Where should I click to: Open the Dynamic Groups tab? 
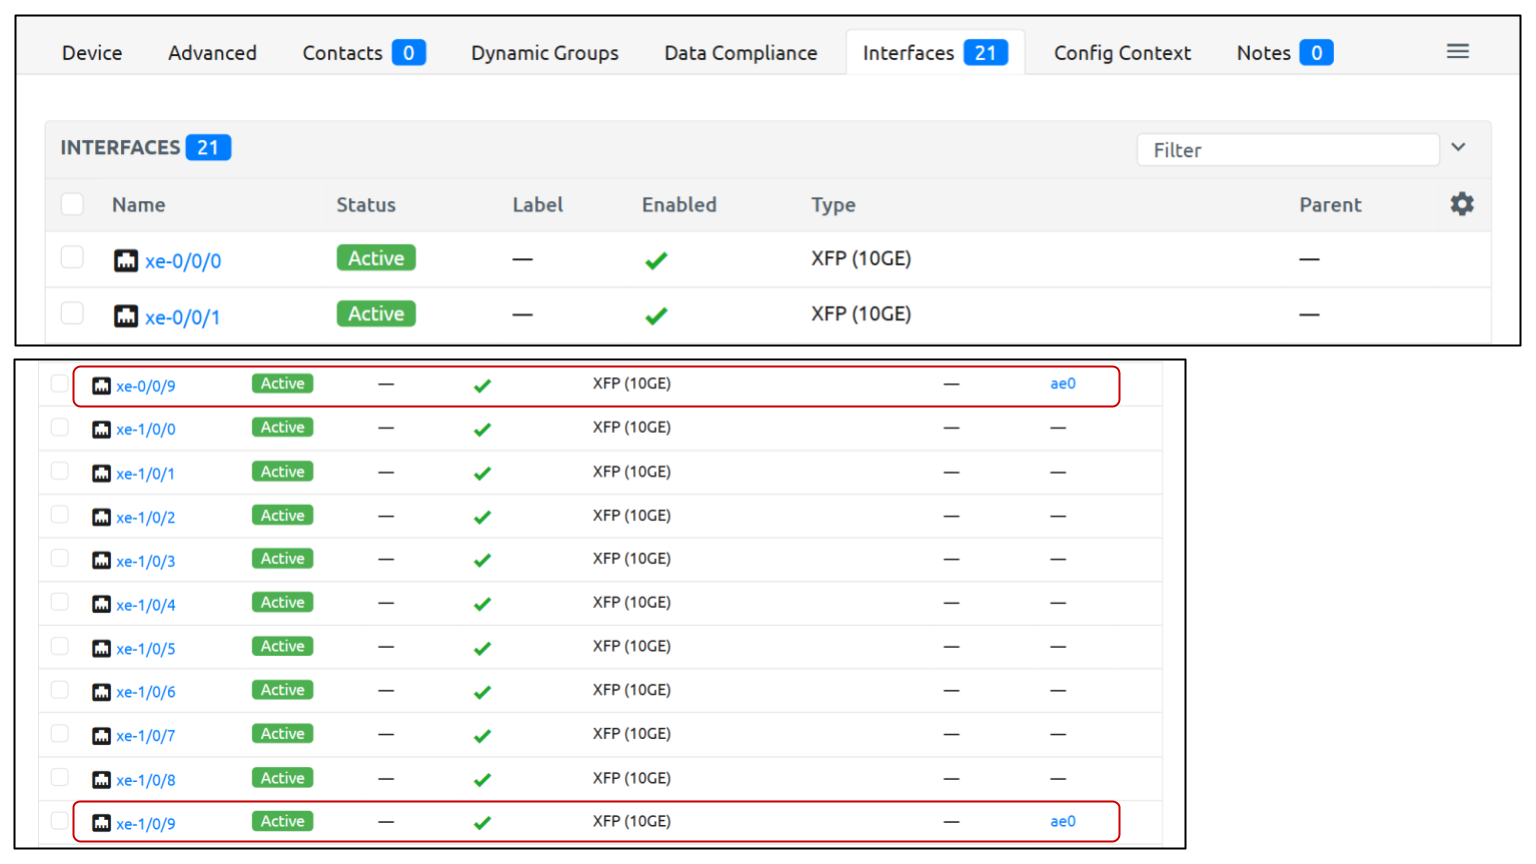pyautogui.click(x=544, y=53)
